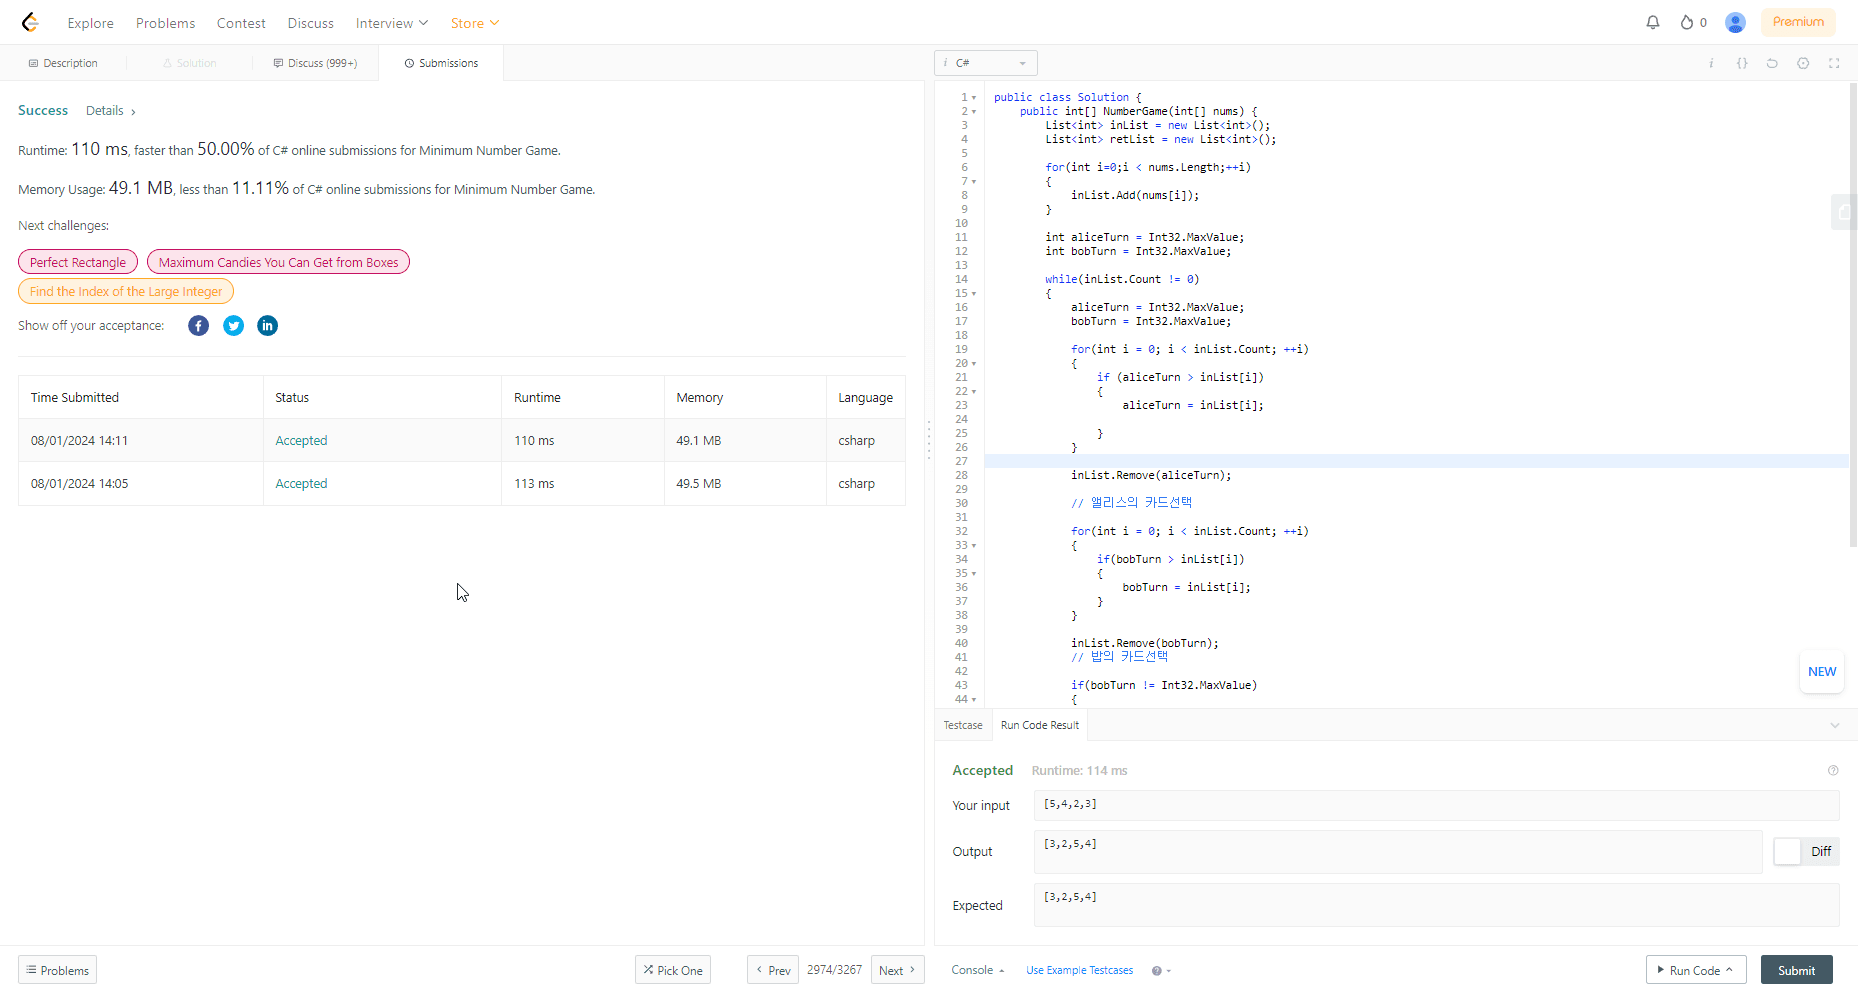Screen dimensions: 1858x993
Task: Open the C# language dropdown
Action: pos(986,63)
